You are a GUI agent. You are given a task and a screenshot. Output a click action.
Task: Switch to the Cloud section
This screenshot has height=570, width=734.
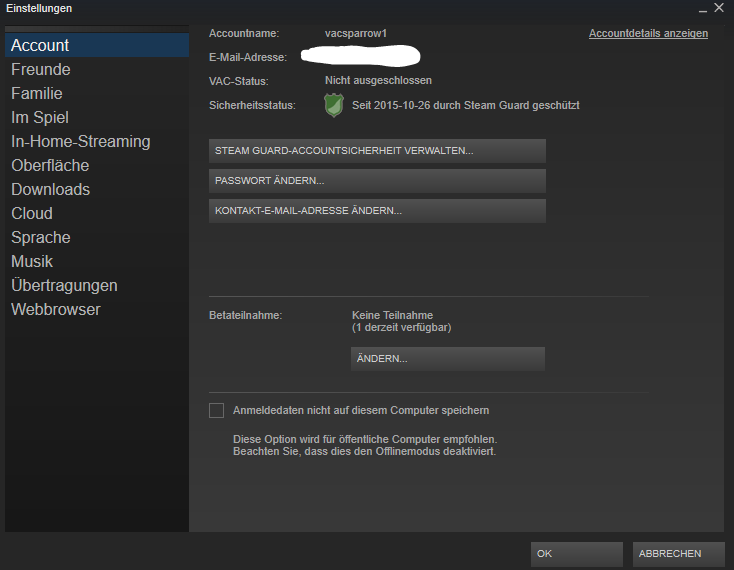[97, 213]
